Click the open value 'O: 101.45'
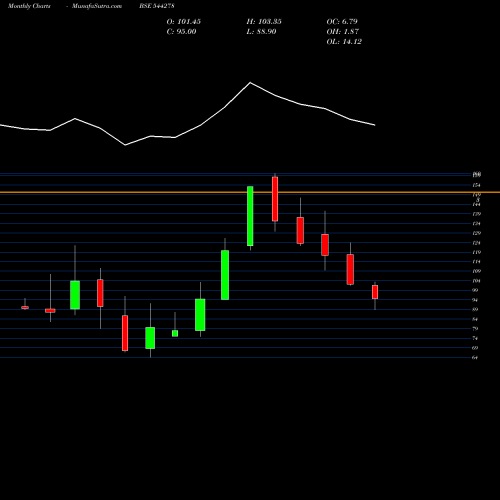The width and height of the screenshot is (500, 500). point(184,22)
